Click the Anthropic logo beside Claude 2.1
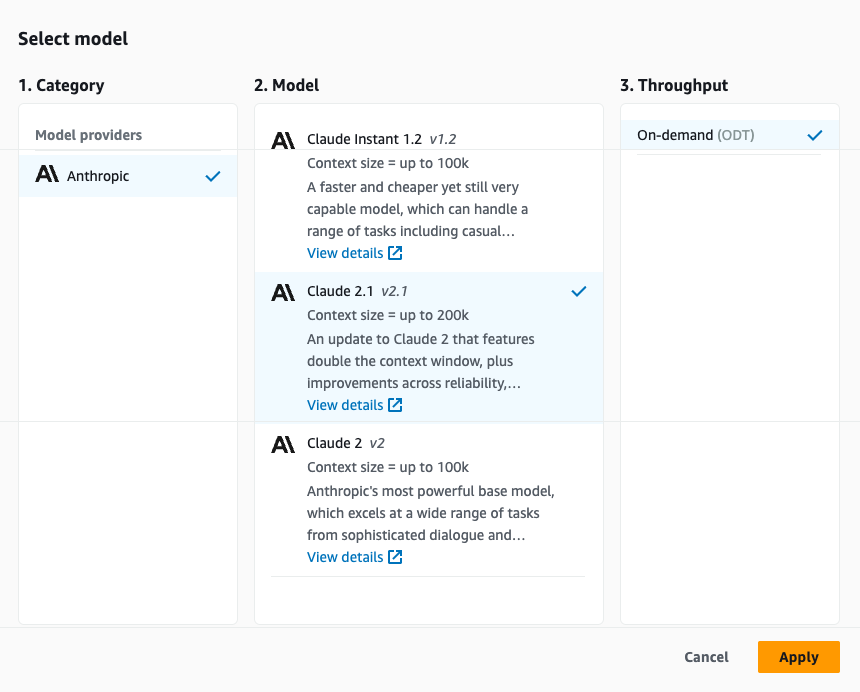The image size is (860, 692). coord(282,292)
